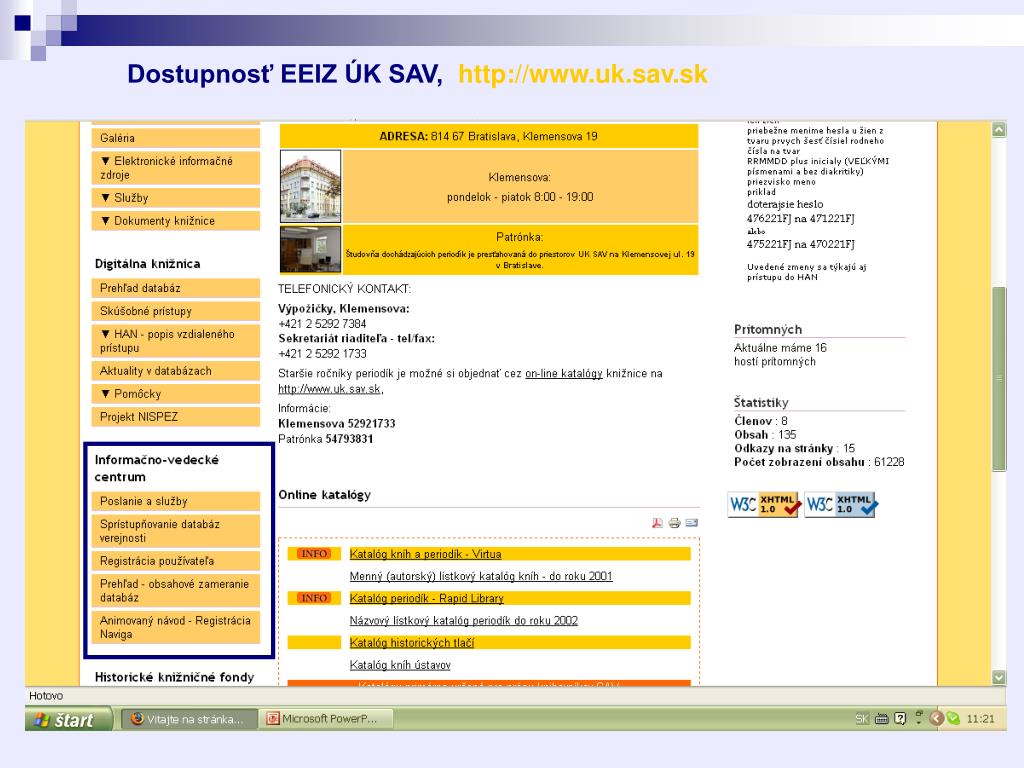Open Katalóg historických tlačí link
This screenshot has height=768, width=1024.
pyautogui.click(x=411, y=643)
